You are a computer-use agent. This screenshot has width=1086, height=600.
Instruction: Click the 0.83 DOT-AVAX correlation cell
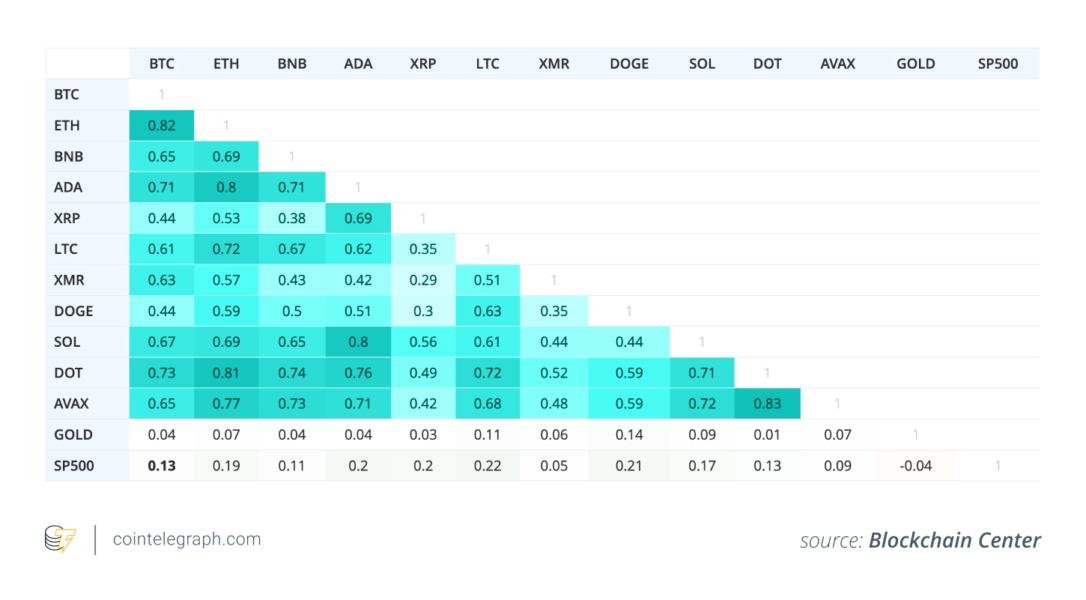[x=768, y=404]
